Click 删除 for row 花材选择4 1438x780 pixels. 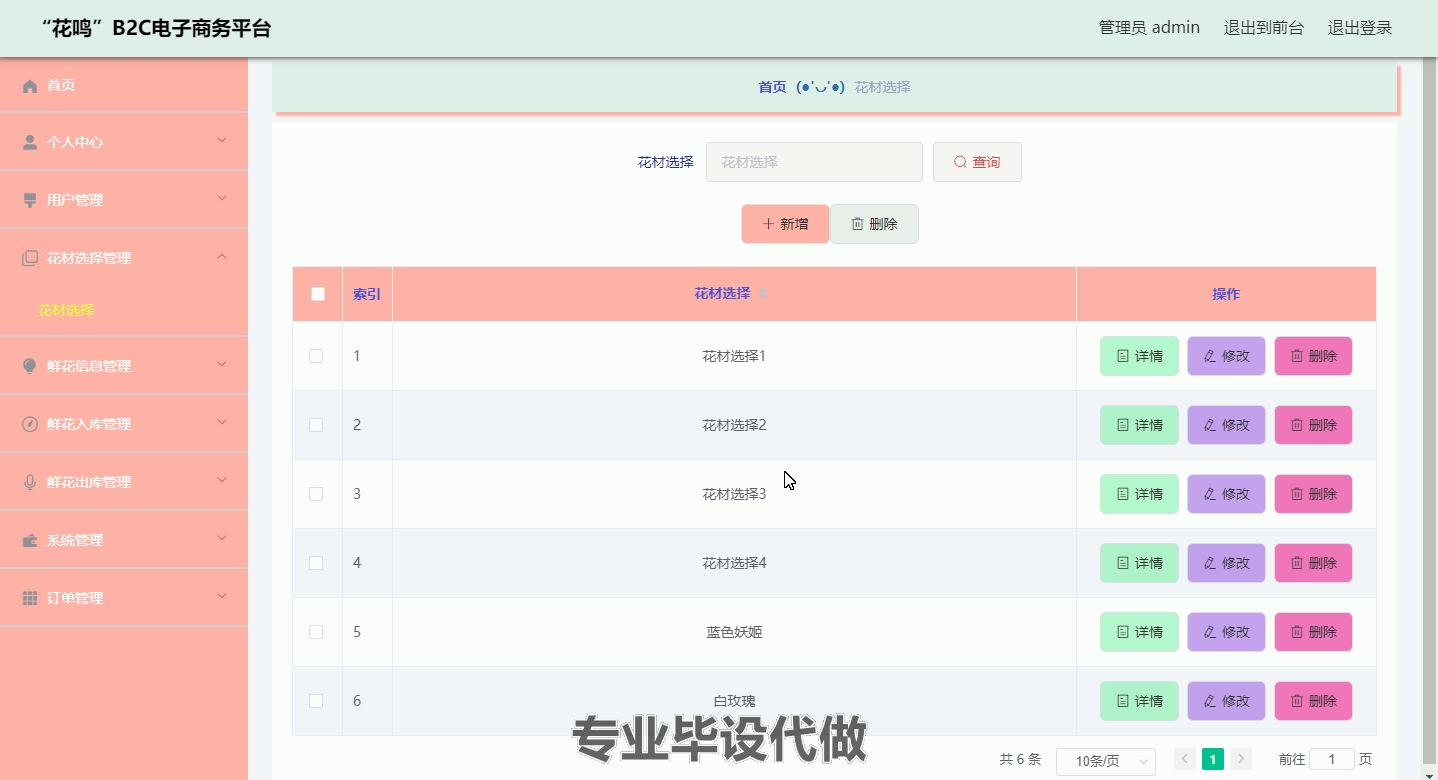[x=1313, y=563]
